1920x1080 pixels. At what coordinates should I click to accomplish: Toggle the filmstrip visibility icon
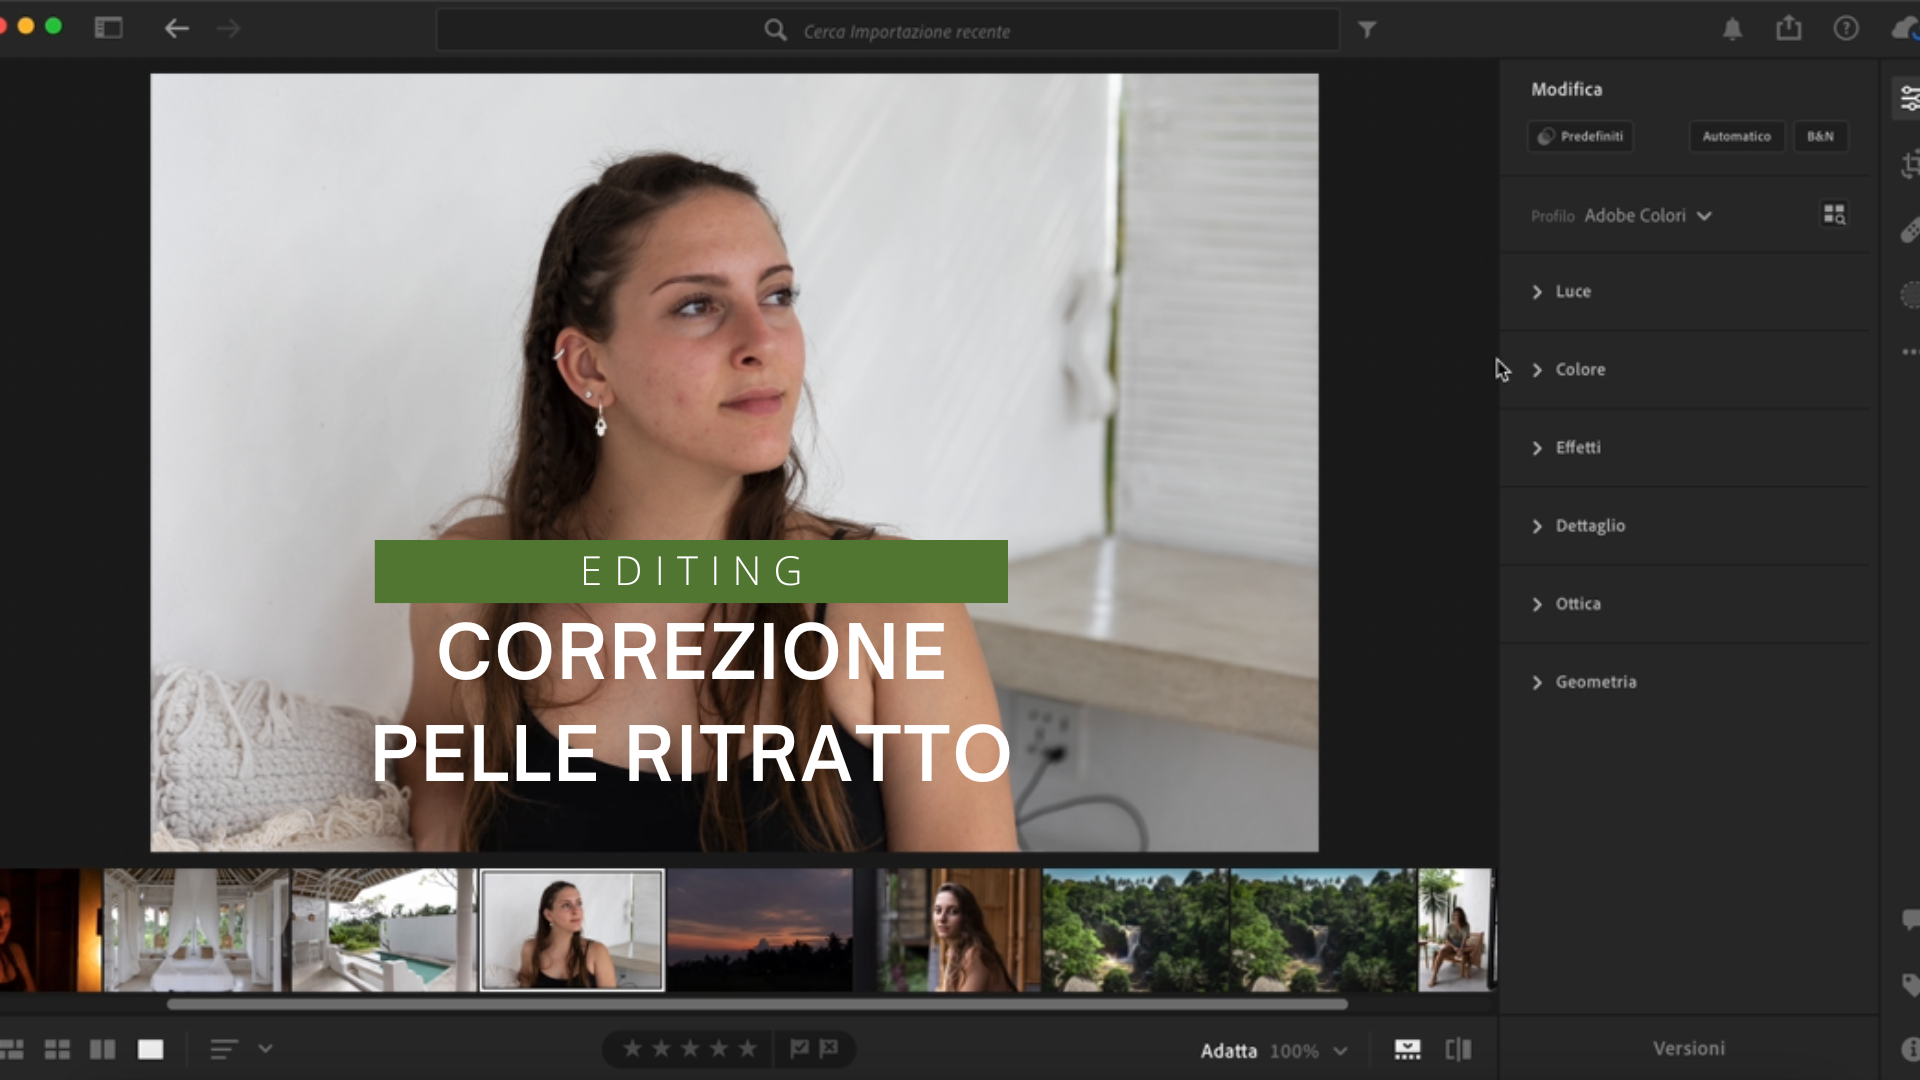point(1407,1049)
